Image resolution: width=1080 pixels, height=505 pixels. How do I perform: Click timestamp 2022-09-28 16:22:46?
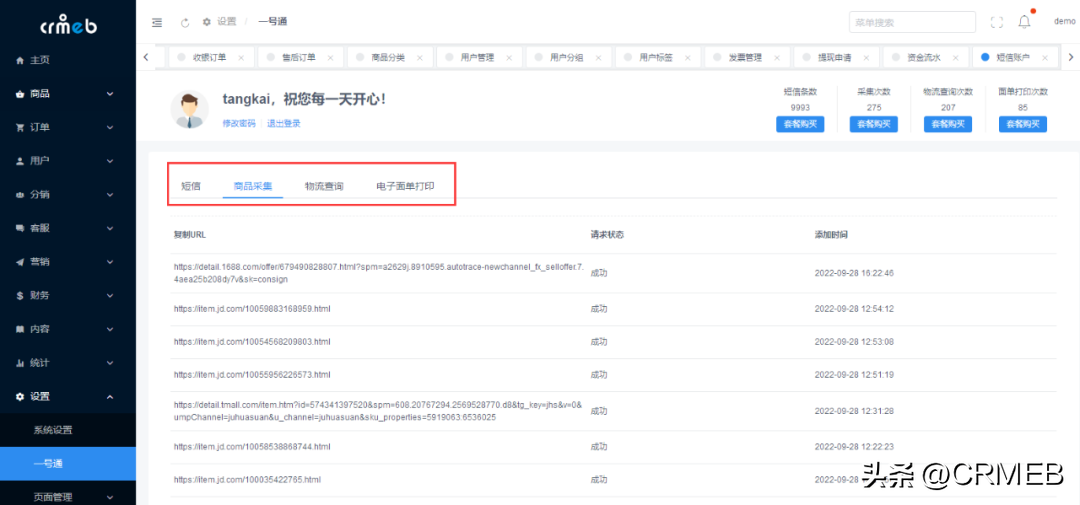click(854, 273)
